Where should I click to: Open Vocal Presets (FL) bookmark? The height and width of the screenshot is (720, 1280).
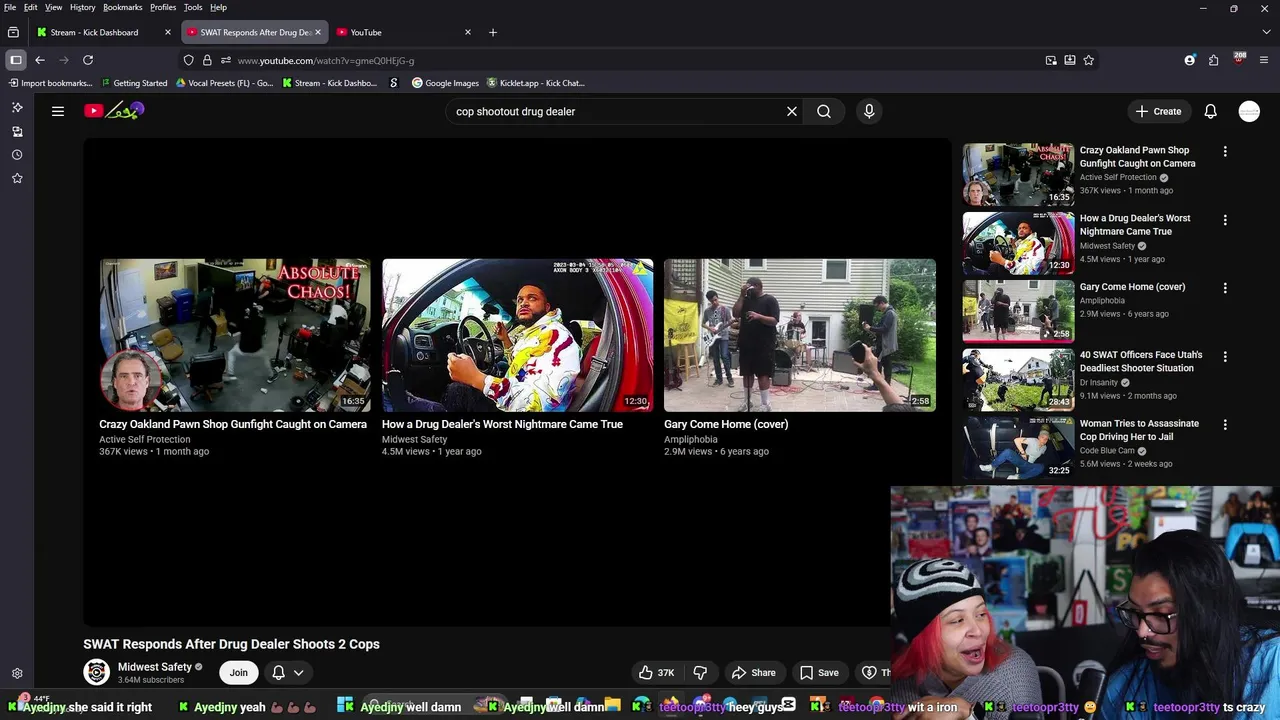224,83
